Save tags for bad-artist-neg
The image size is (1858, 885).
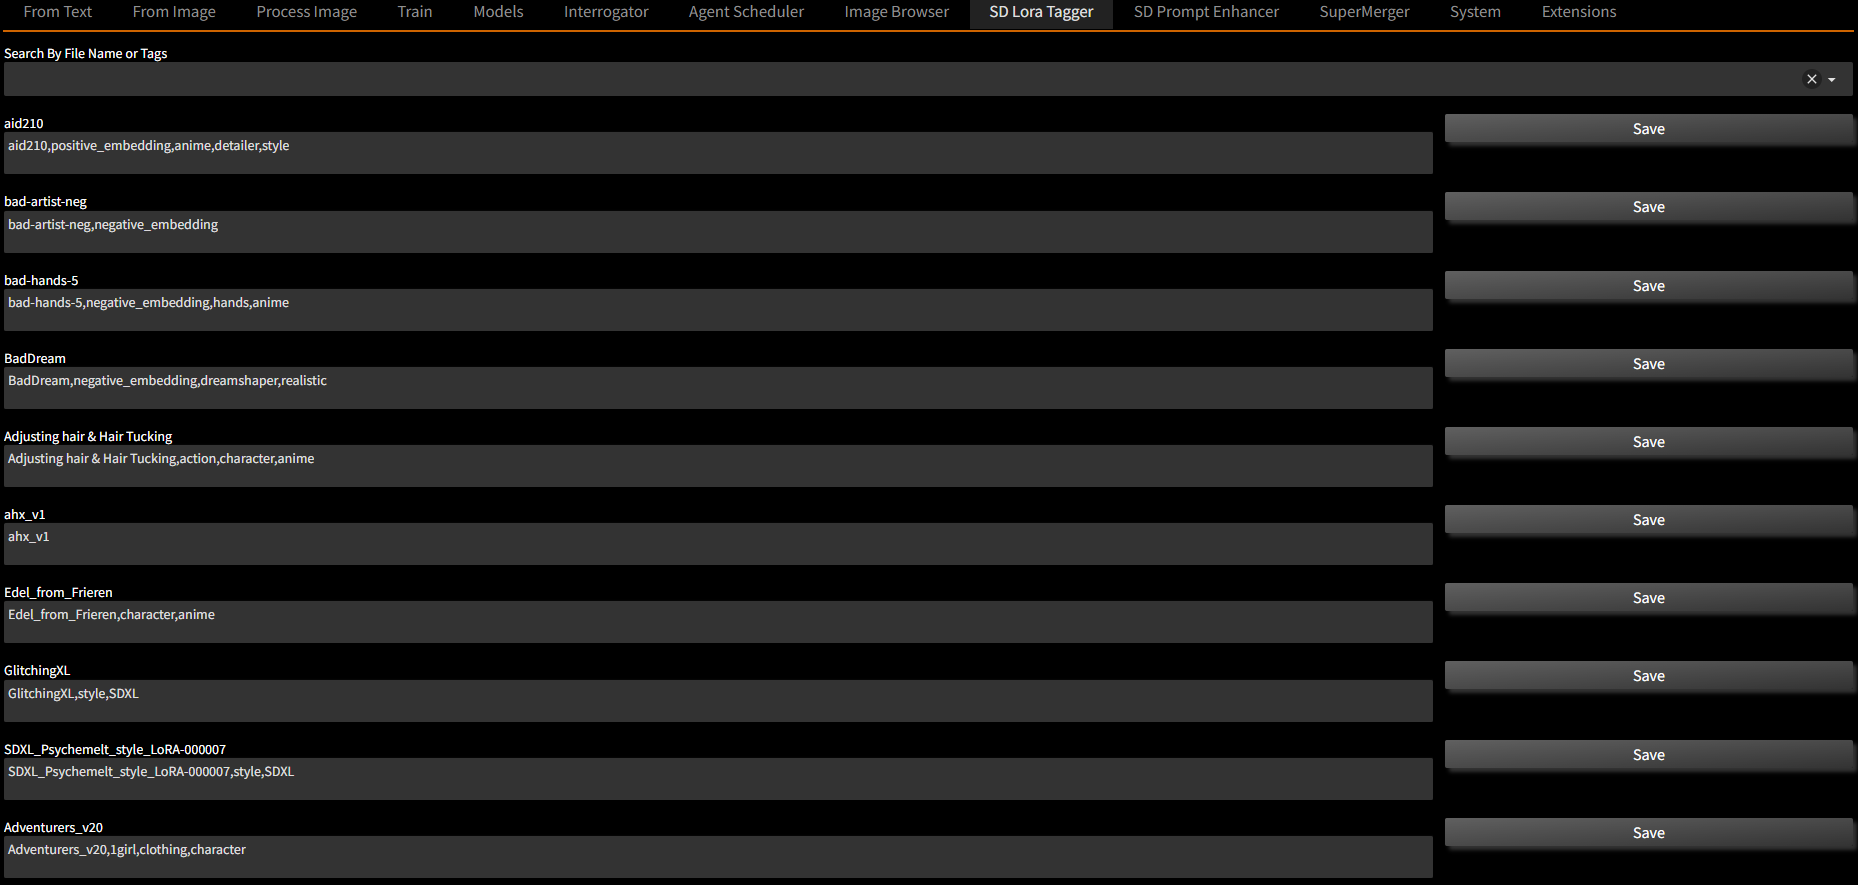point(1649,207)
